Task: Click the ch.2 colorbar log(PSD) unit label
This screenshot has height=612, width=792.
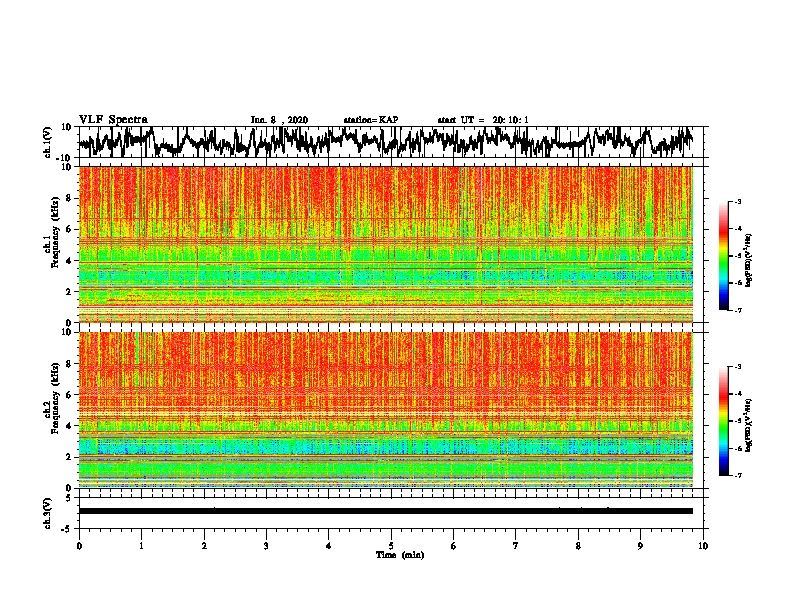Action: (749, 425)
